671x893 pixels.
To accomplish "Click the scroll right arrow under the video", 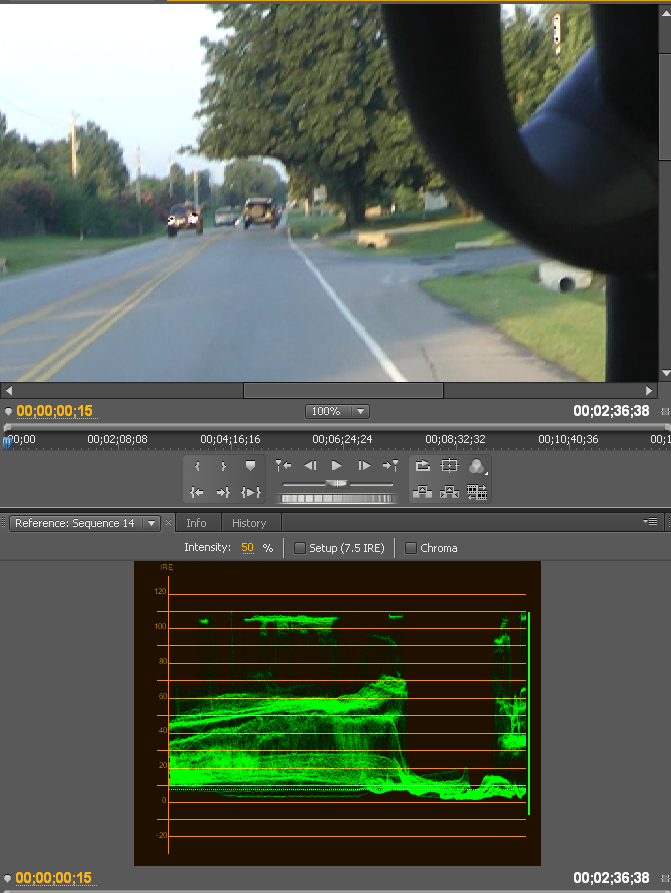I will 649,390.
